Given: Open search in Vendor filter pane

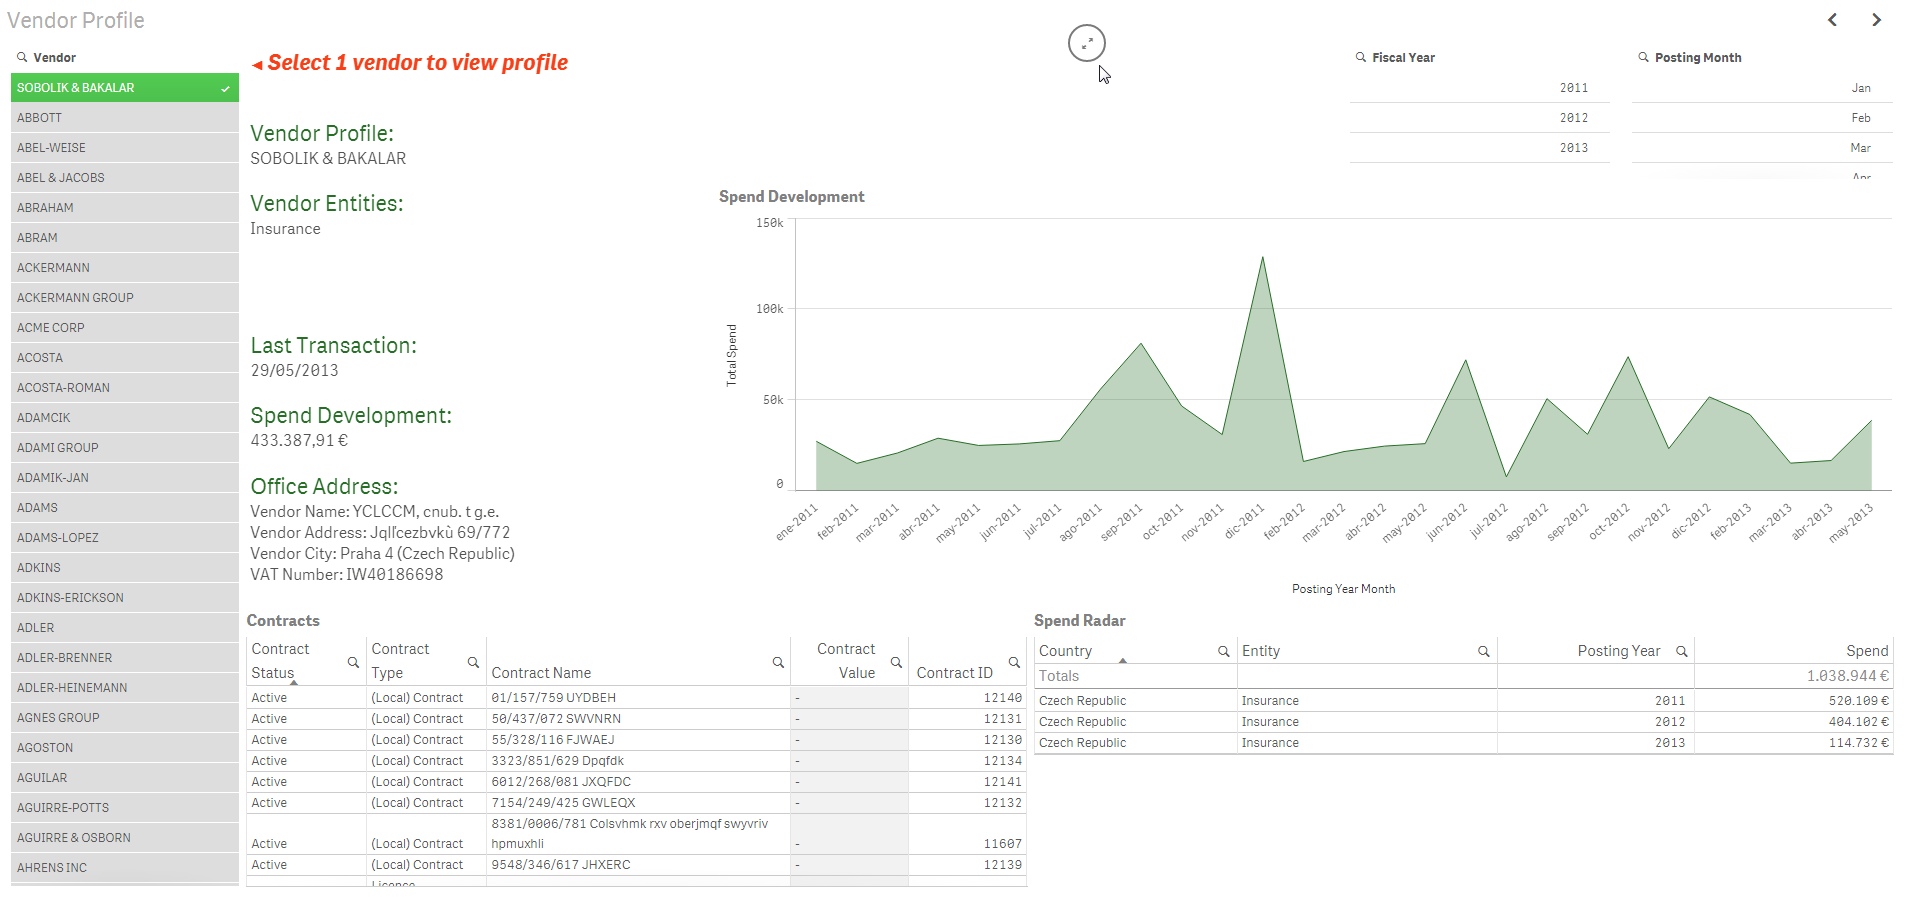Looking at the screenshot, I should [22, 58].
